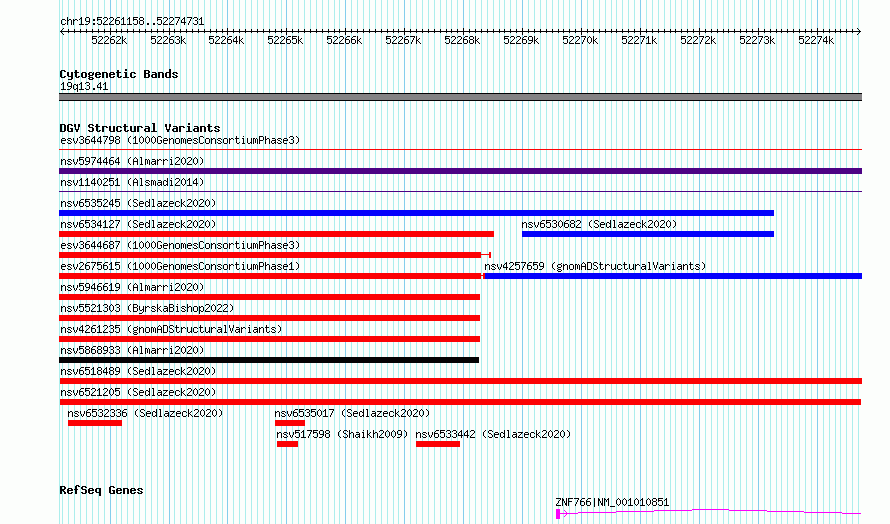The image size is (890, 524).
Task: Select the esv2675615 red variant bar
Action: coord(271,276)
